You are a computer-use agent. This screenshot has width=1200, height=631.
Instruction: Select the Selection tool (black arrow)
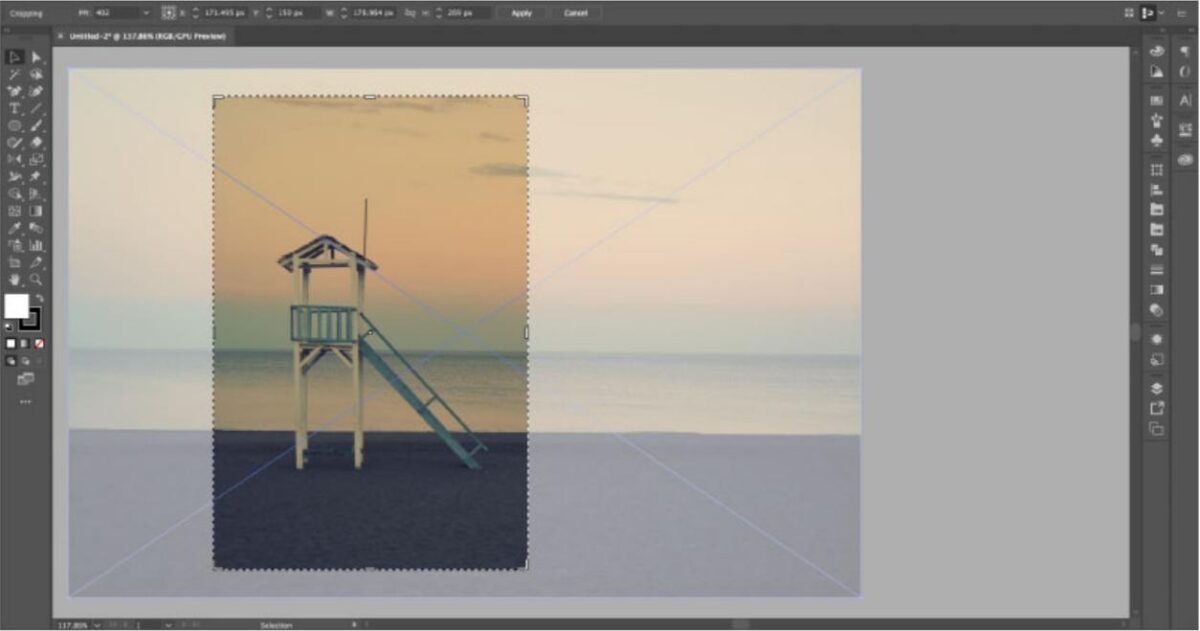(x=15, y=57)
